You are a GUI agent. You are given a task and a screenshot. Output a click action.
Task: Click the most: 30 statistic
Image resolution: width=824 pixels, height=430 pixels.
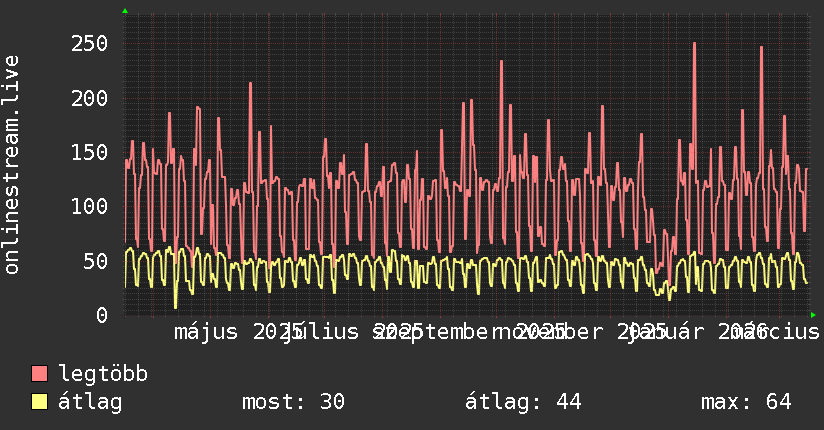click(x=293, y=402)
